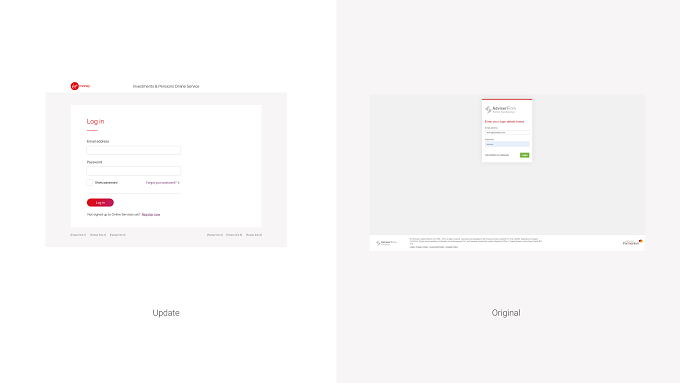Focus the Password field in Update mockup
The width and height of the screenshot is (680, 383).
pyautogui.click(x=134, y=171)
